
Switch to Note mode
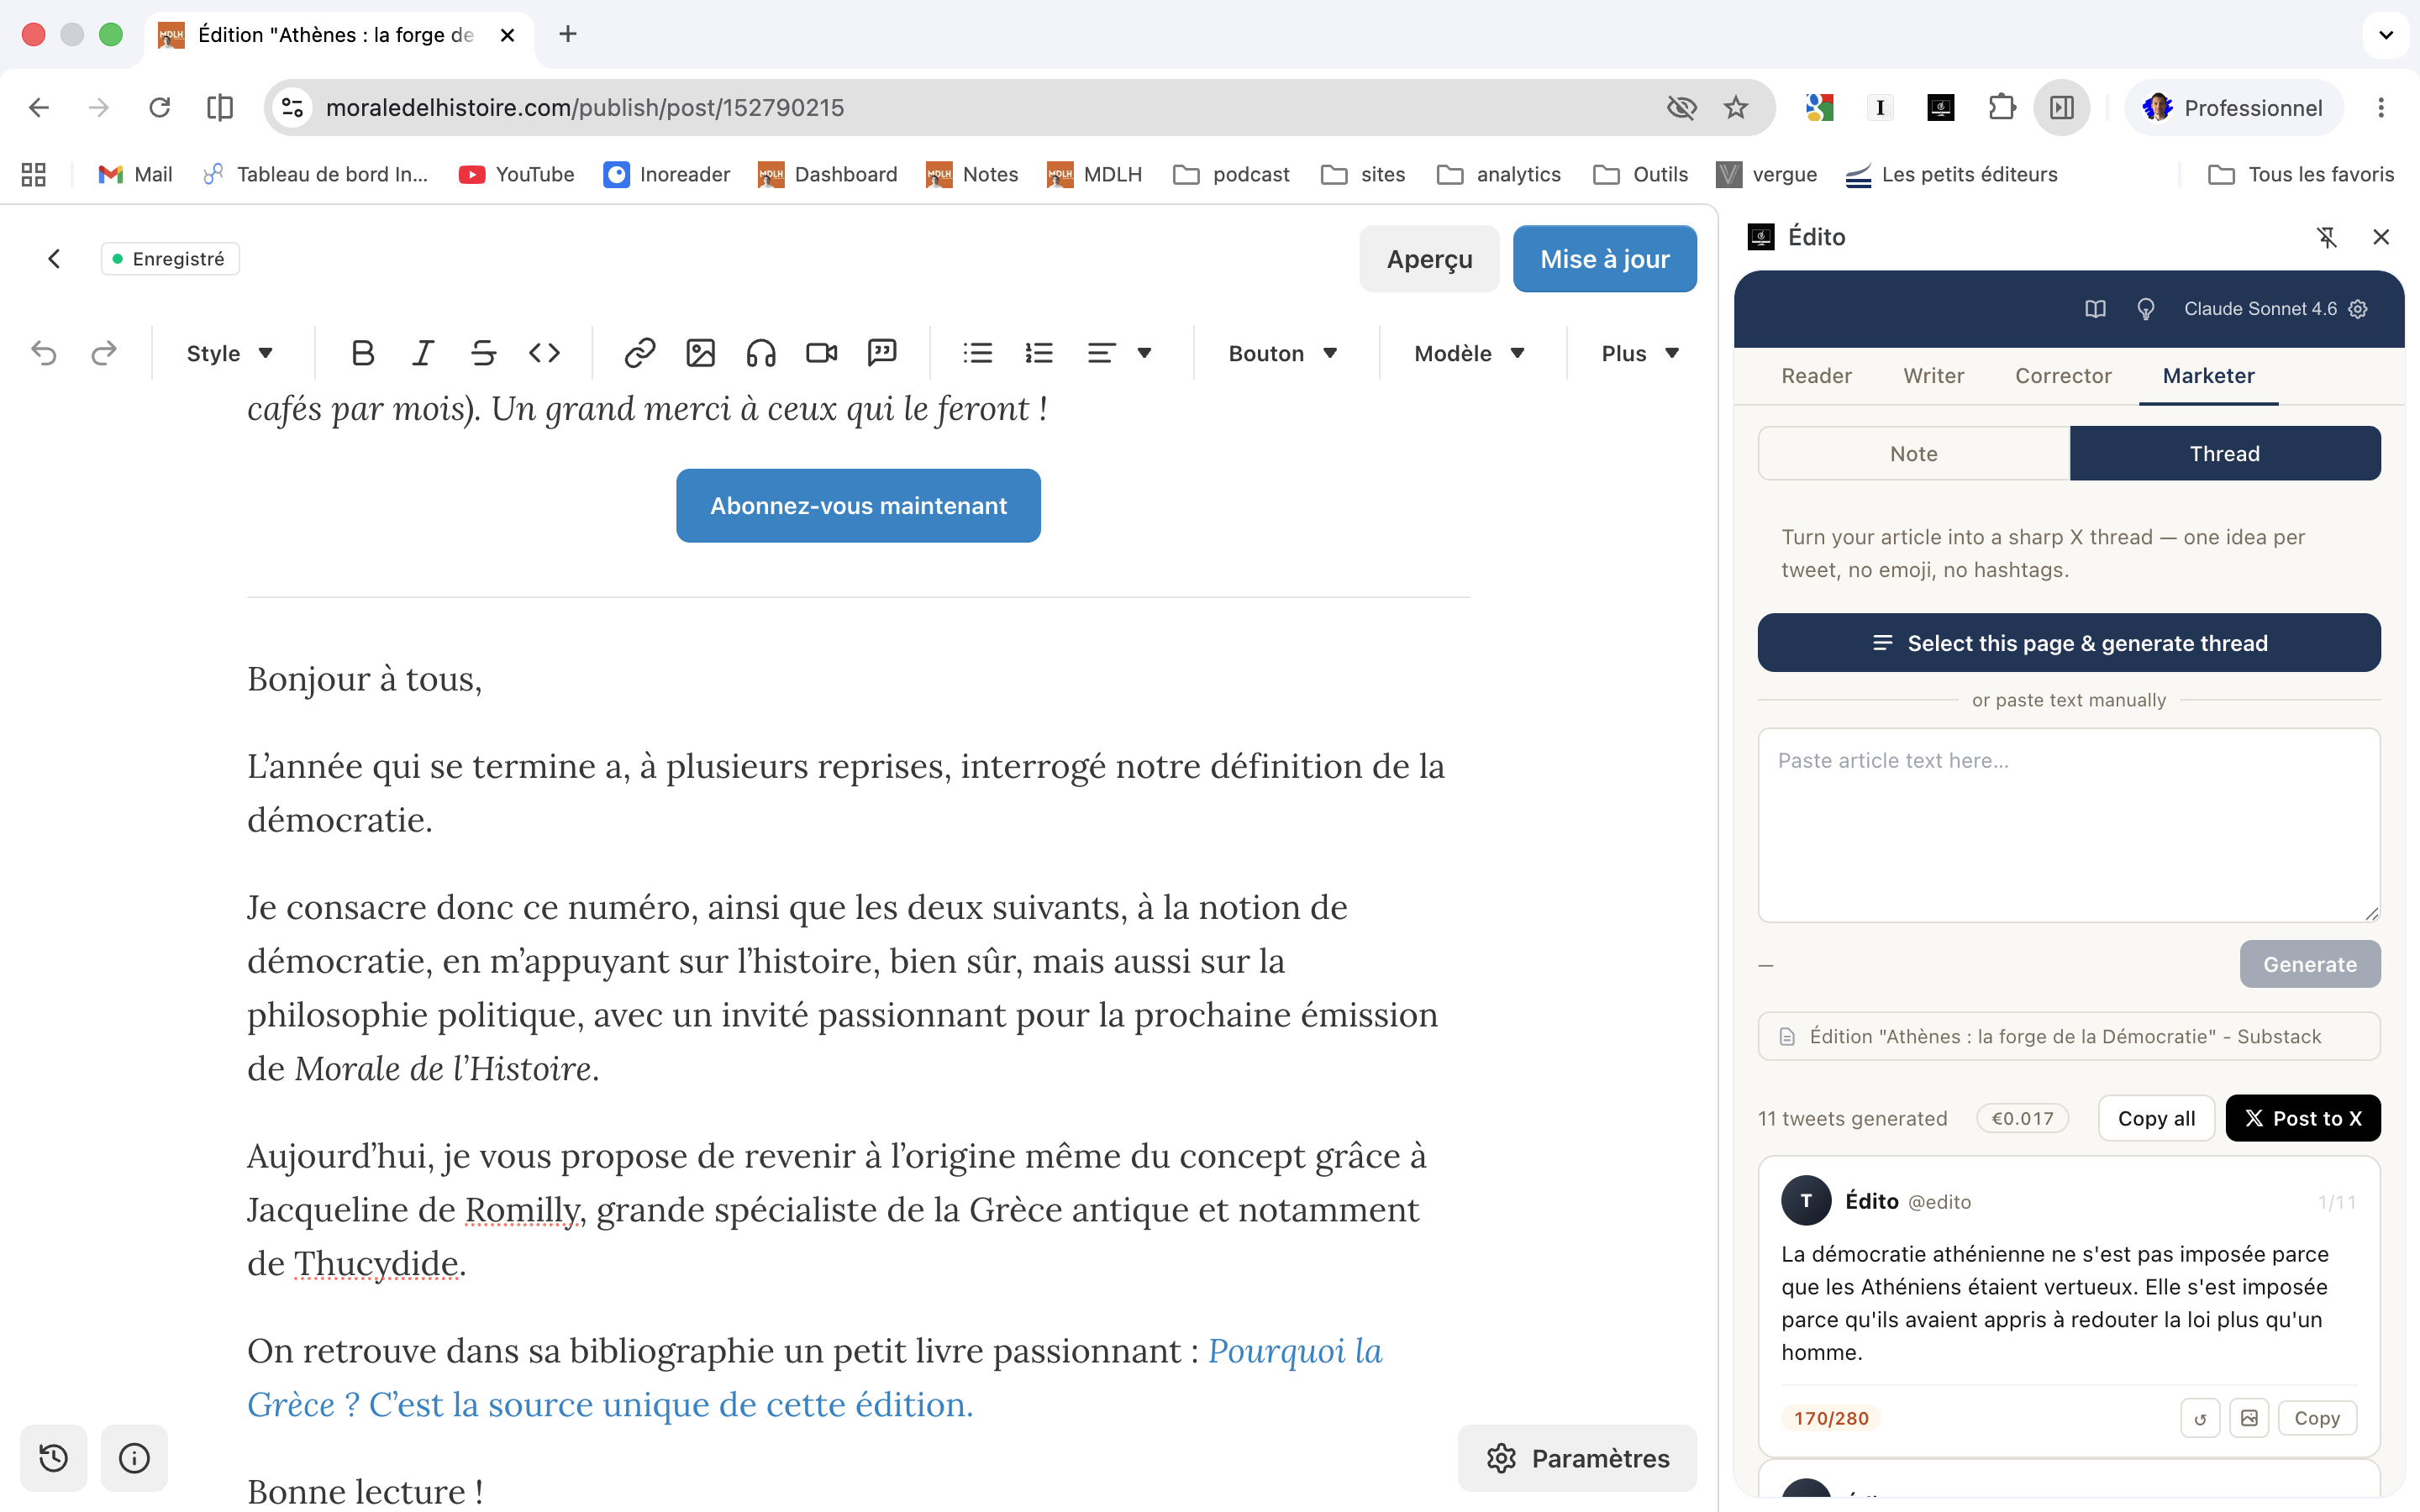coord(1913,454)
